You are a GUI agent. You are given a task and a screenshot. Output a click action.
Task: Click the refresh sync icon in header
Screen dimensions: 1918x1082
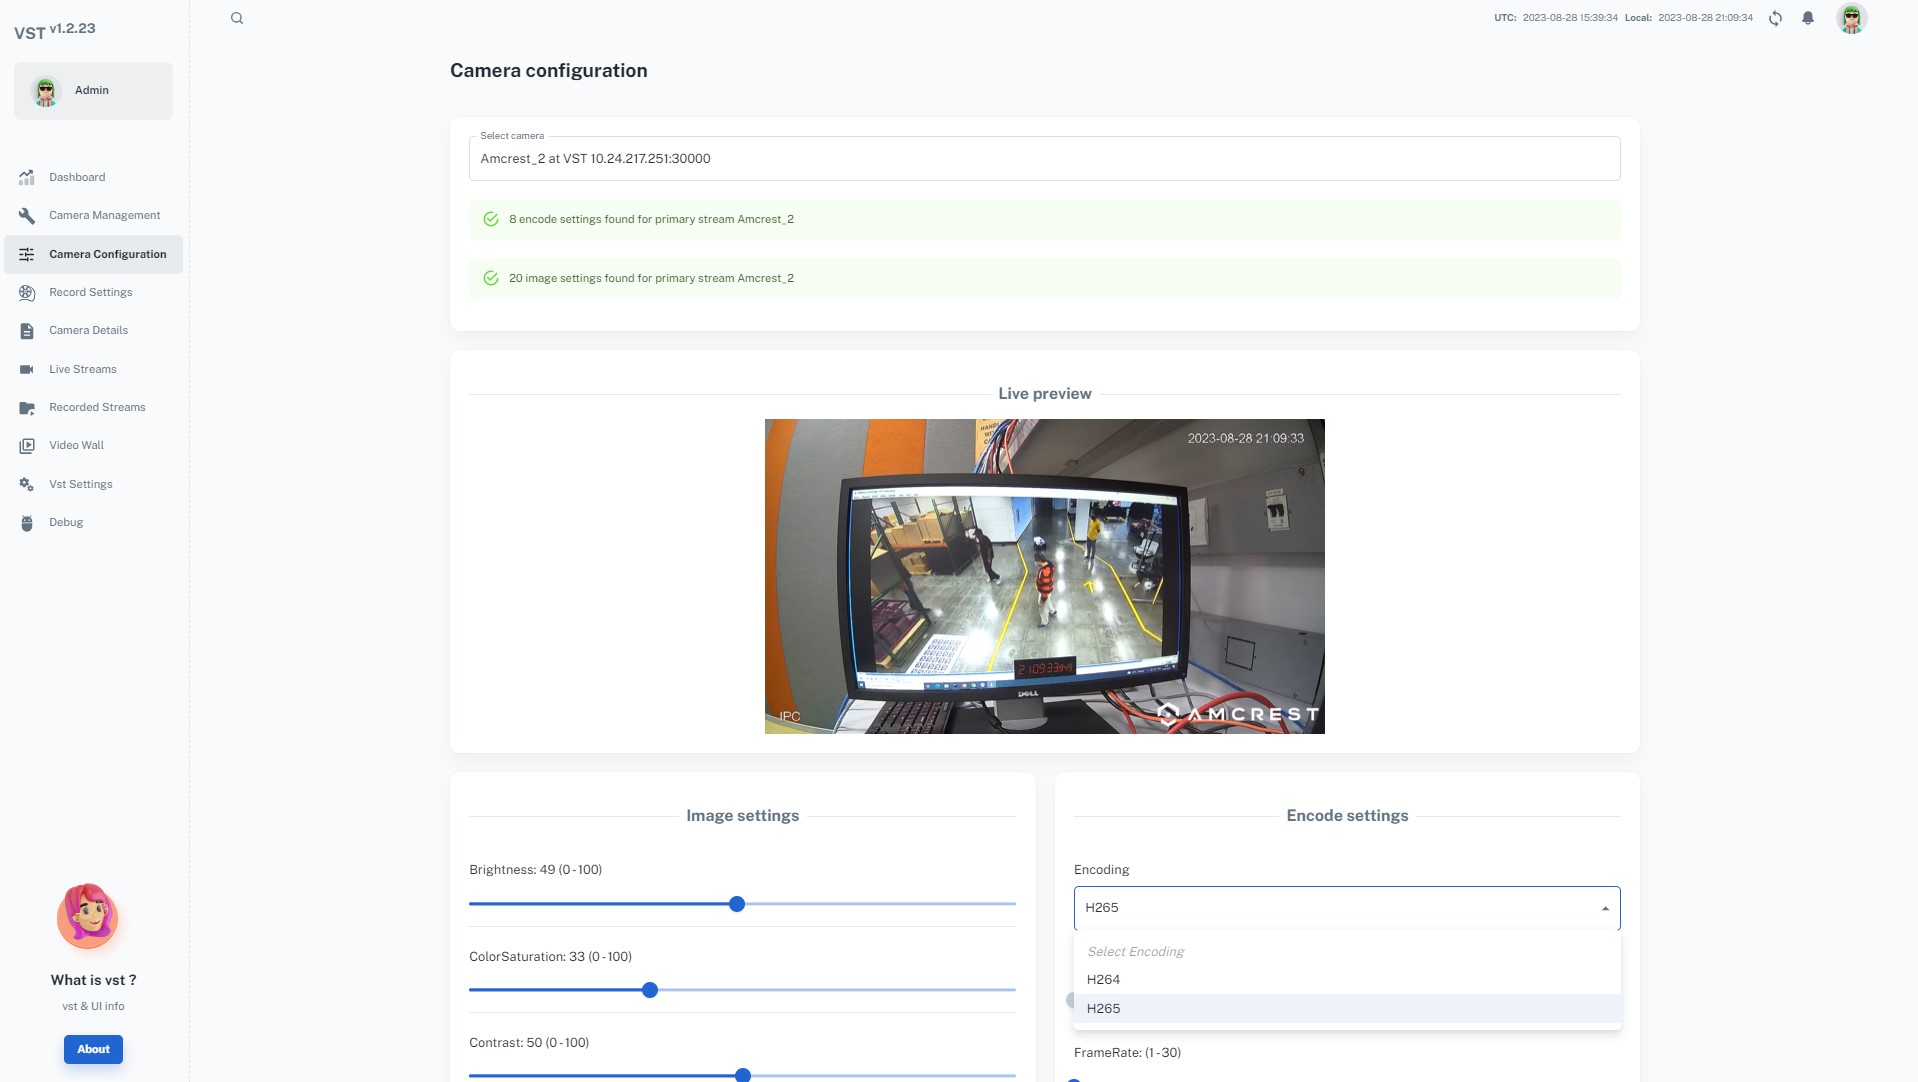coord(1775,18)
